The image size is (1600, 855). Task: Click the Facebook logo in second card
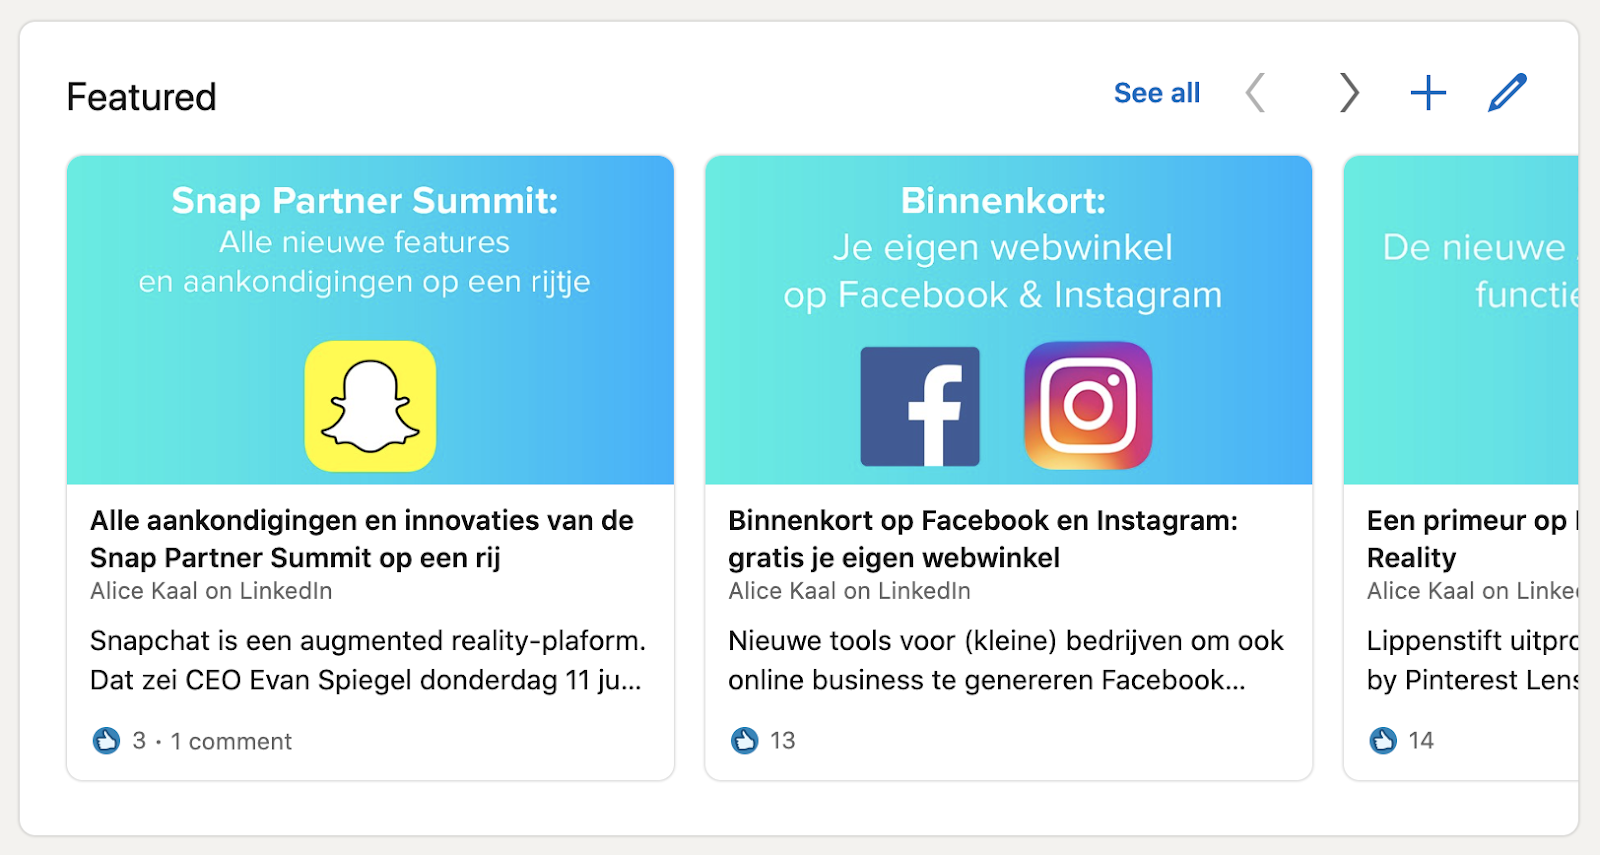(x=920, y=406)
